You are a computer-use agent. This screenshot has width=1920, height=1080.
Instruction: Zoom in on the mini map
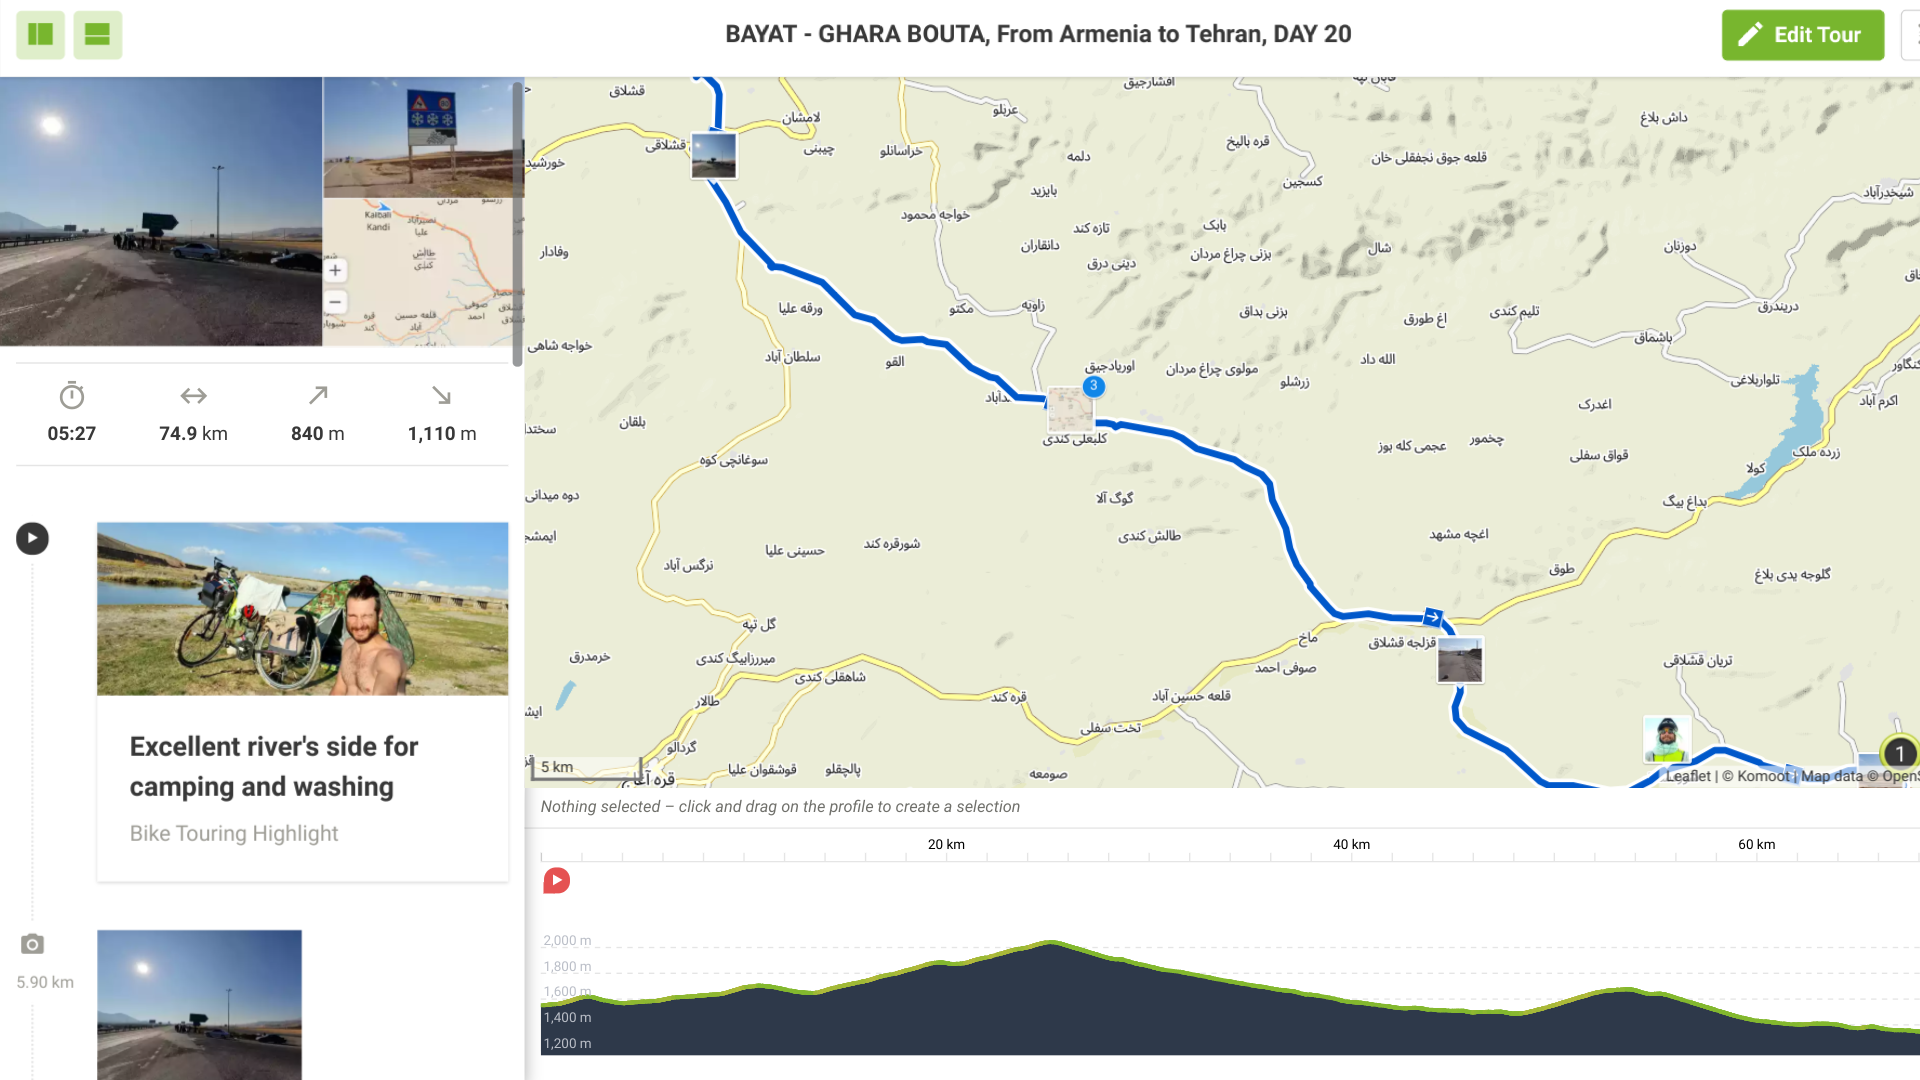click(335, 270)
